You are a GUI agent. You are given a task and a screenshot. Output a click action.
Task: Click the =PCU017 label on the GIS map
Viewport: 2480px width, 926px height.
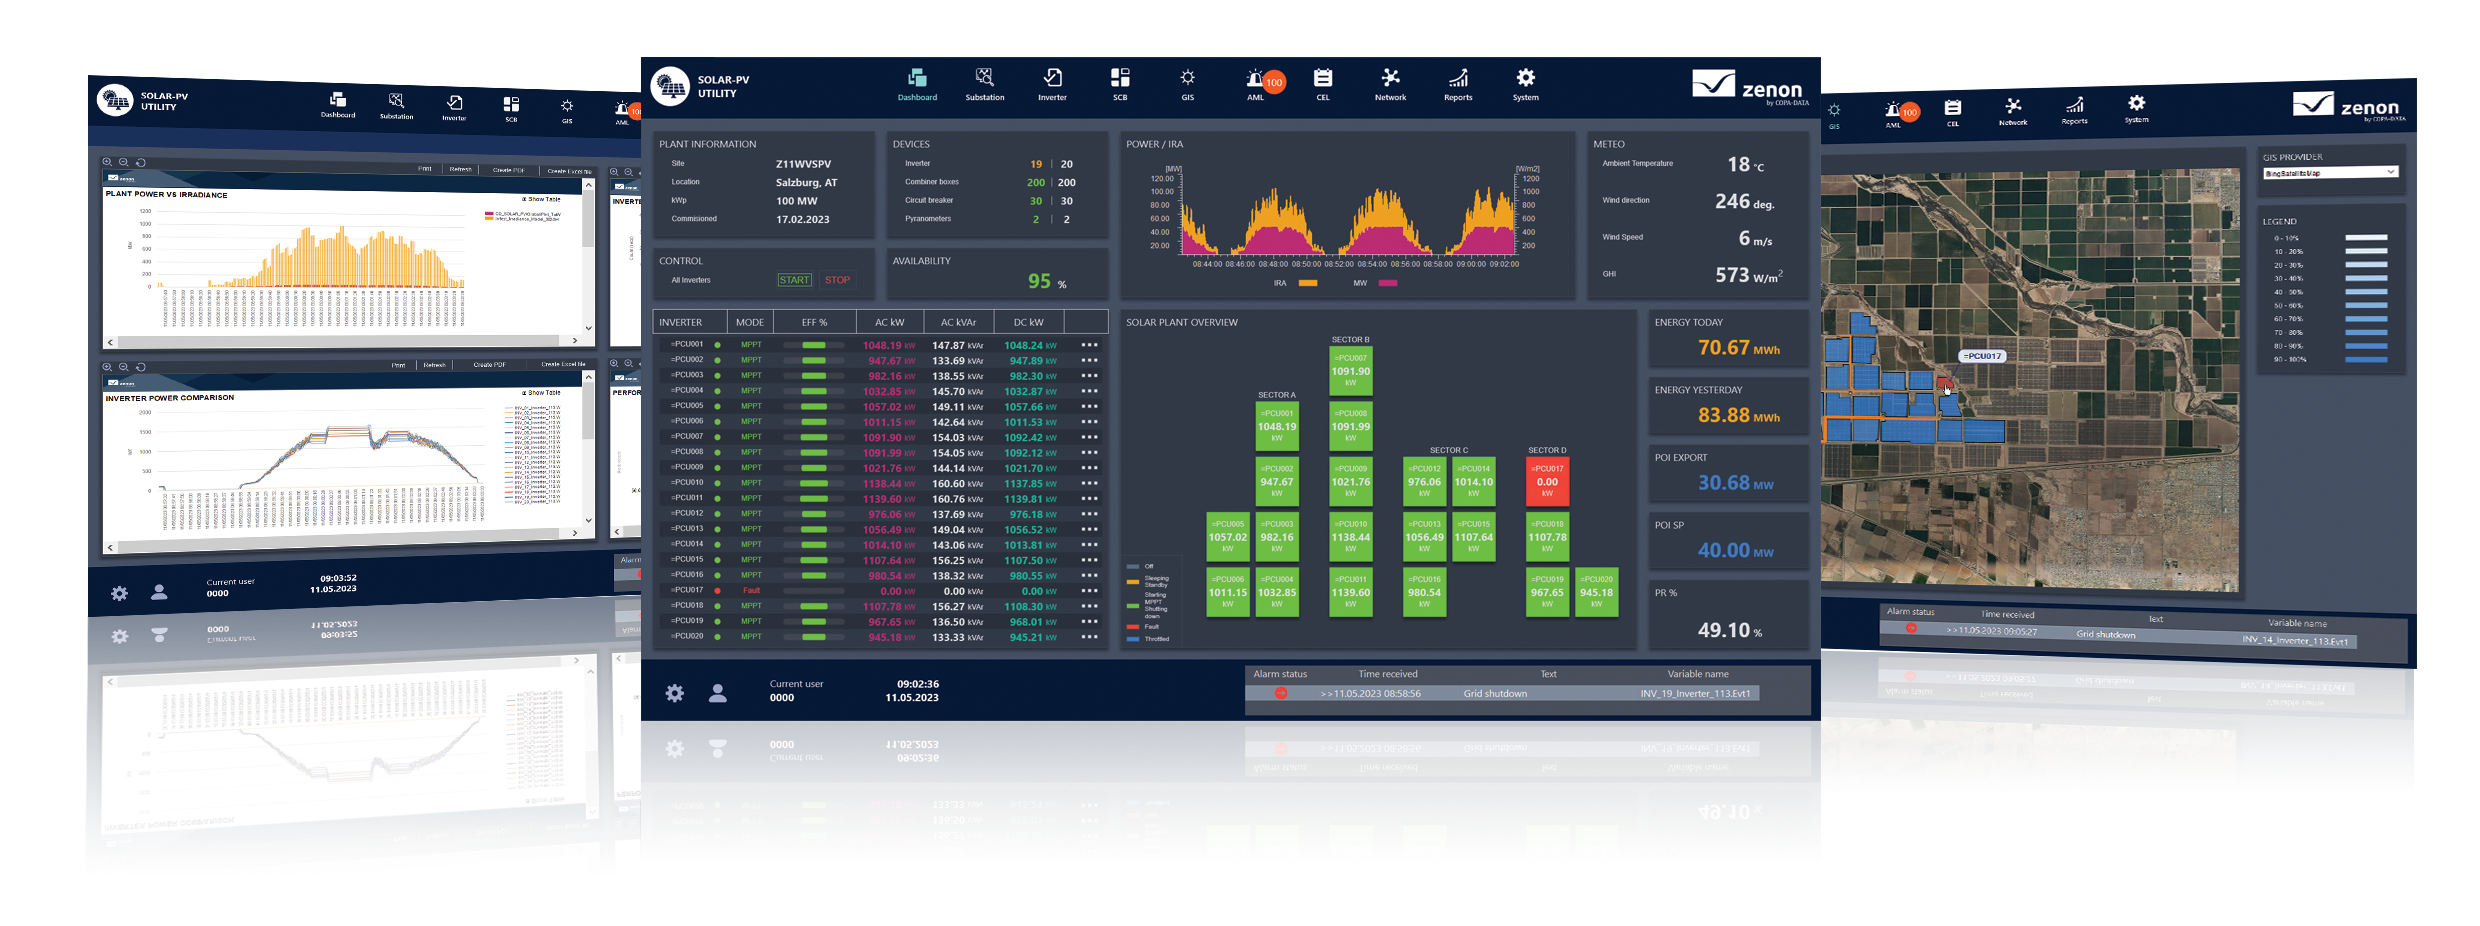click(x=1982, y=356)
